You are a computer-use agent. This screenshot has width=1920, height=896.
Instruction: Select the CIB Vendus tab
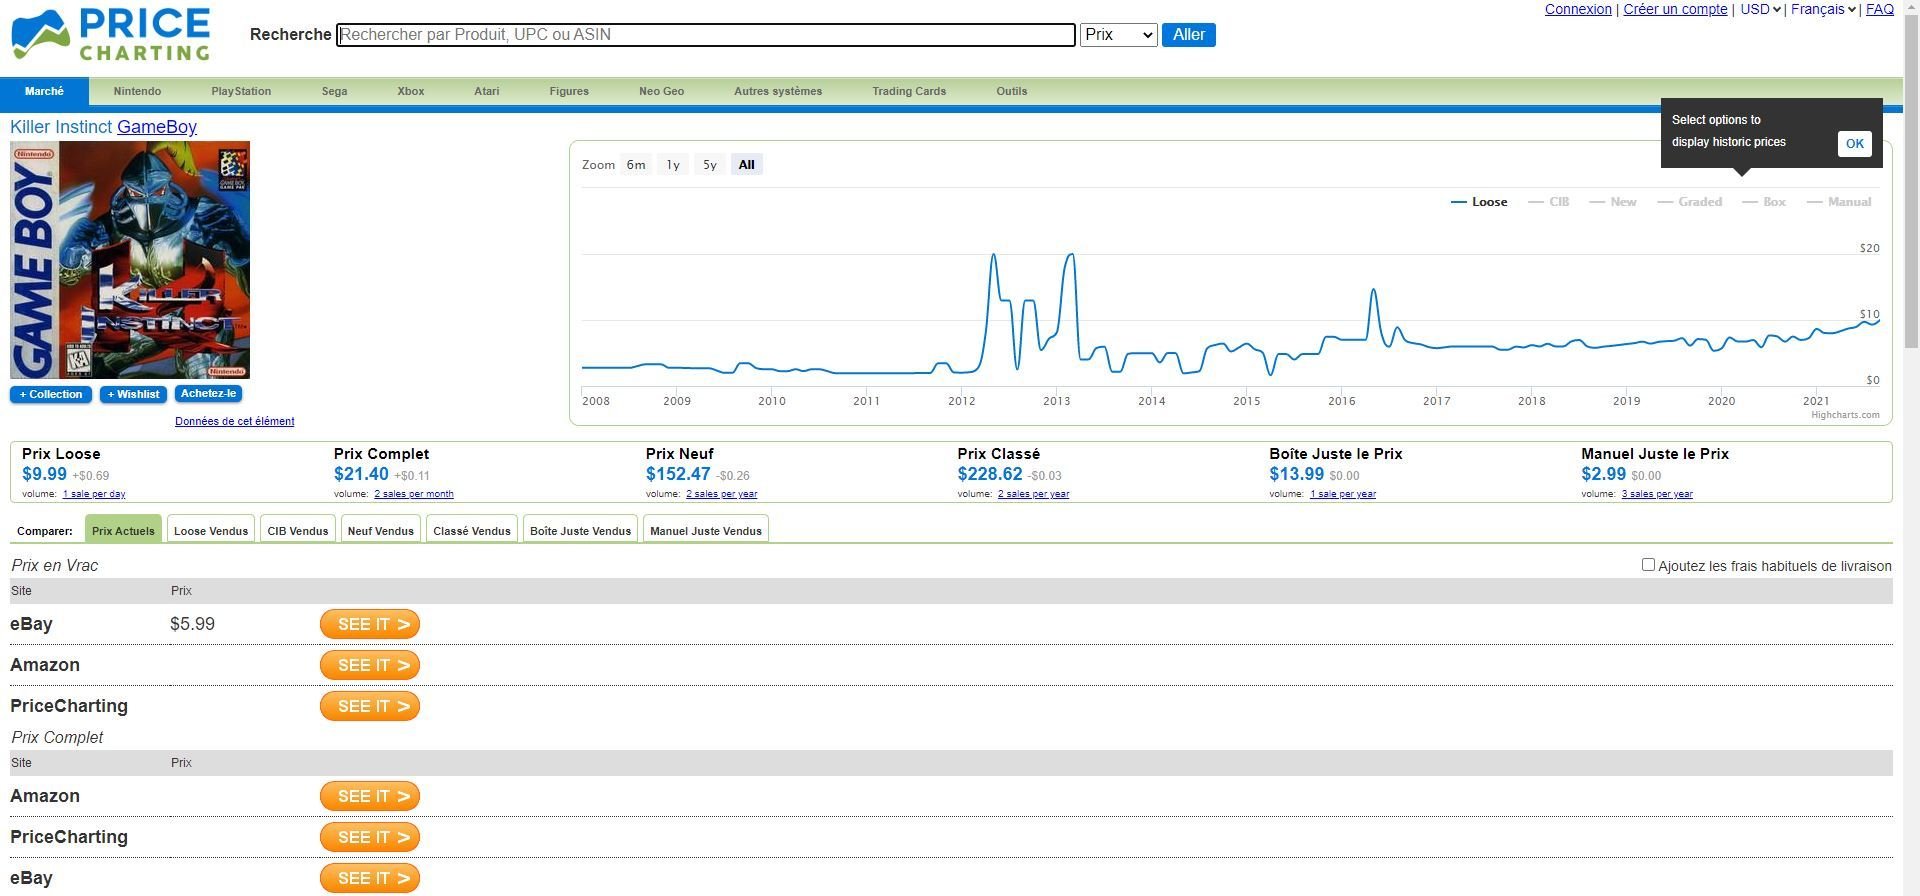click(298, 531)
